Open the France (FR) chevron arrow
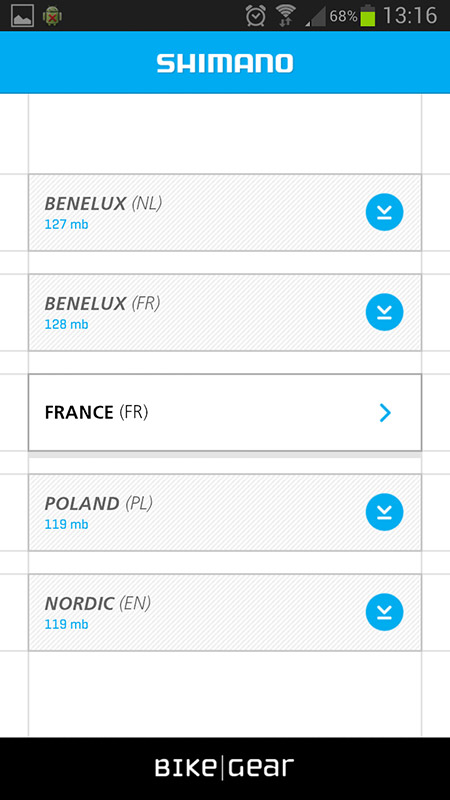450x800 pixels. pyautogui.click(x=385, y=413)
